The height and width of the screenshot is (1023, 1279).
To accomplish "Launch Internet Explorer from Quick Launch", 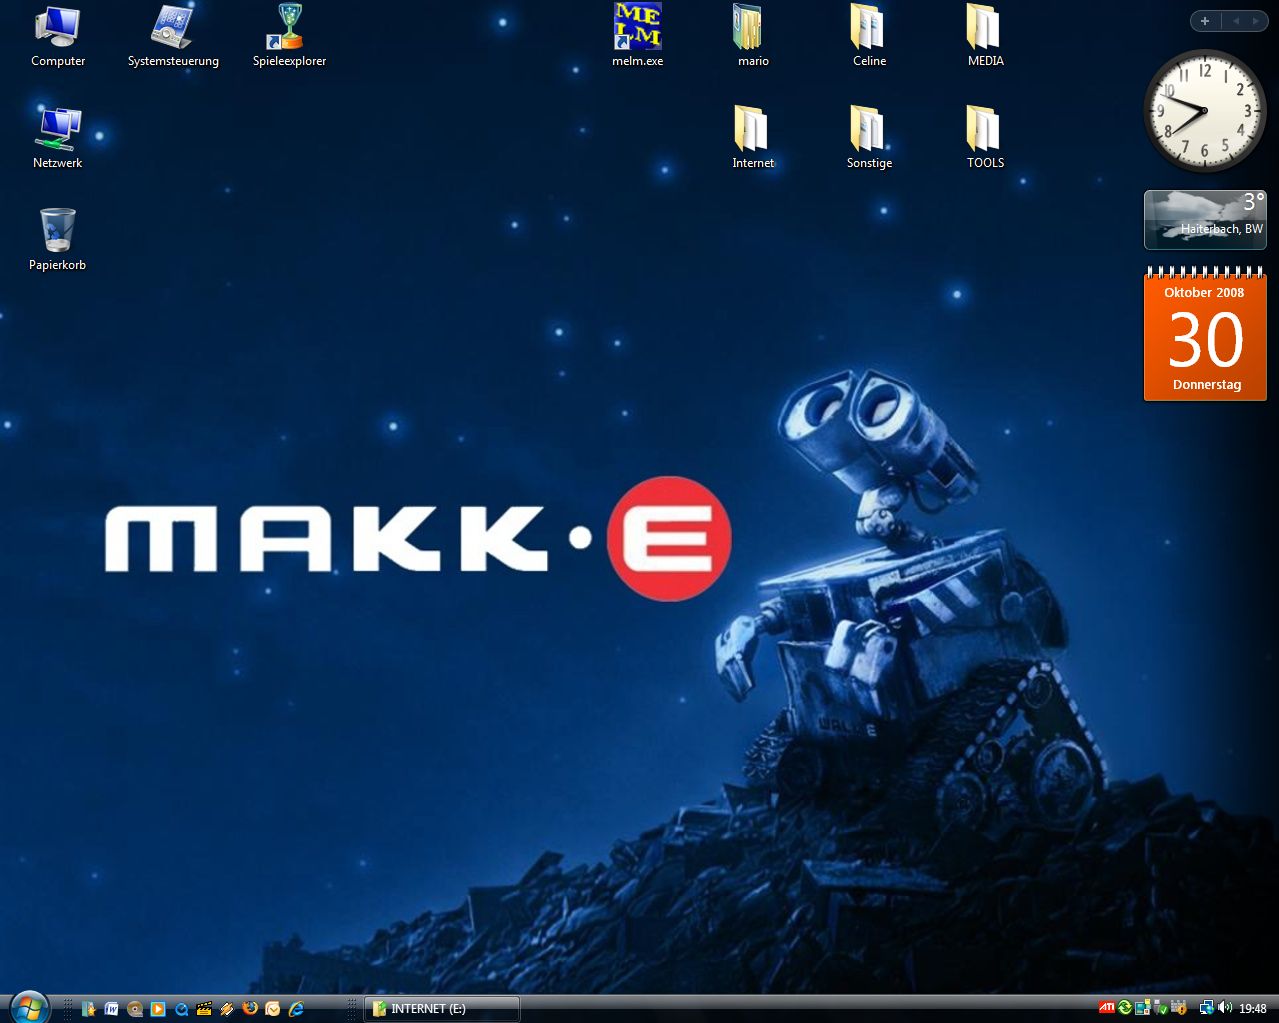I will [296, 1009].
